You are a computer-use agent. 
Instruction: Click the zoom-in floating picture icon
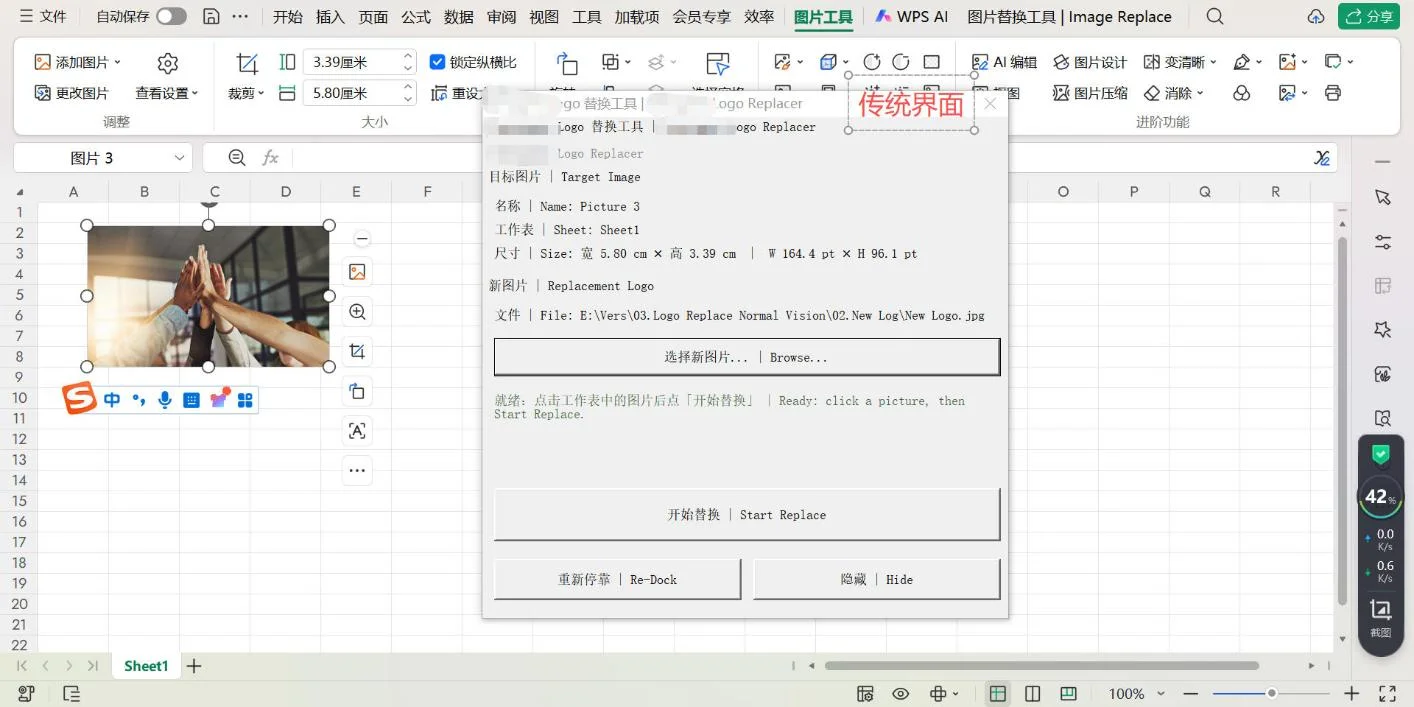coord(357,312)
